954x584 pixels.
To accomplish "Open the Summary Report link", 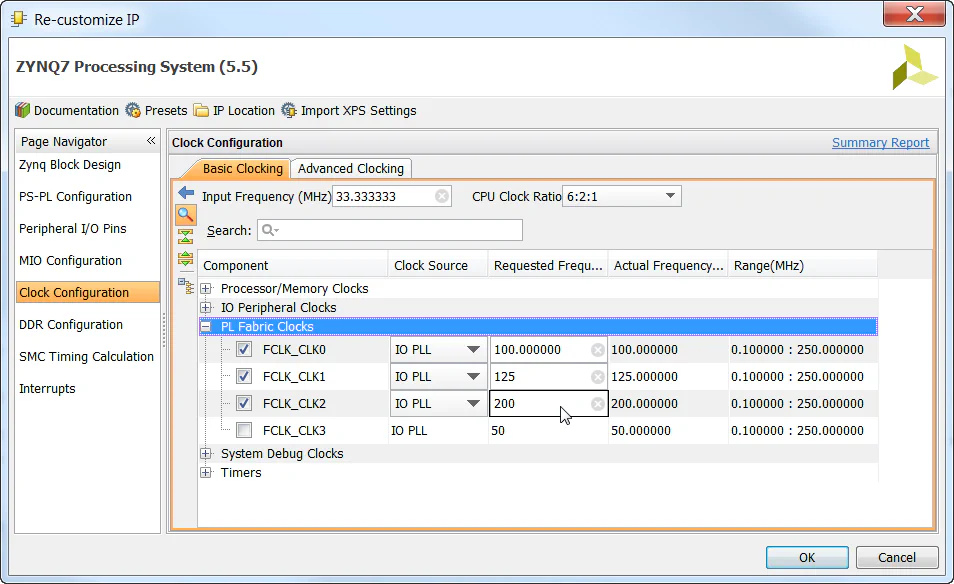I will point(880,143).
